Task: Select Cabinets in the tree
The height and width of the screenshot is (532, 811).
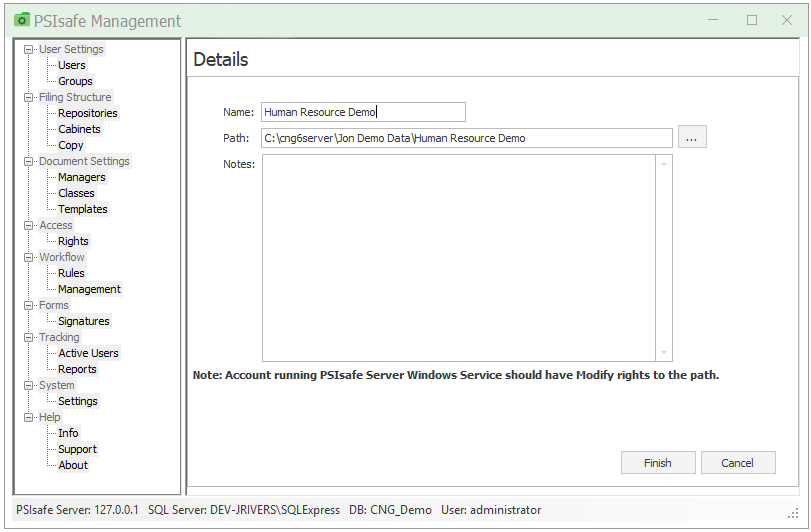Action: [x=79, y=129]
